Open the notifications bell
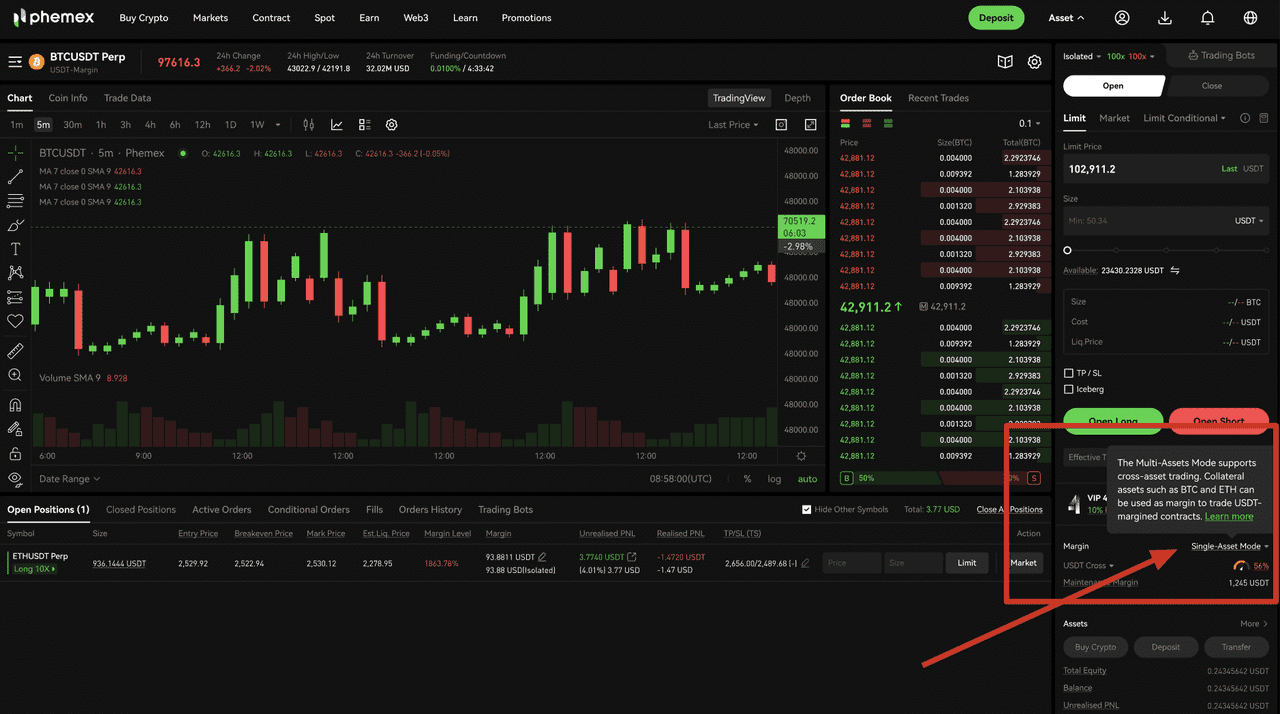1280x714 pixels. pos(1208,18)
